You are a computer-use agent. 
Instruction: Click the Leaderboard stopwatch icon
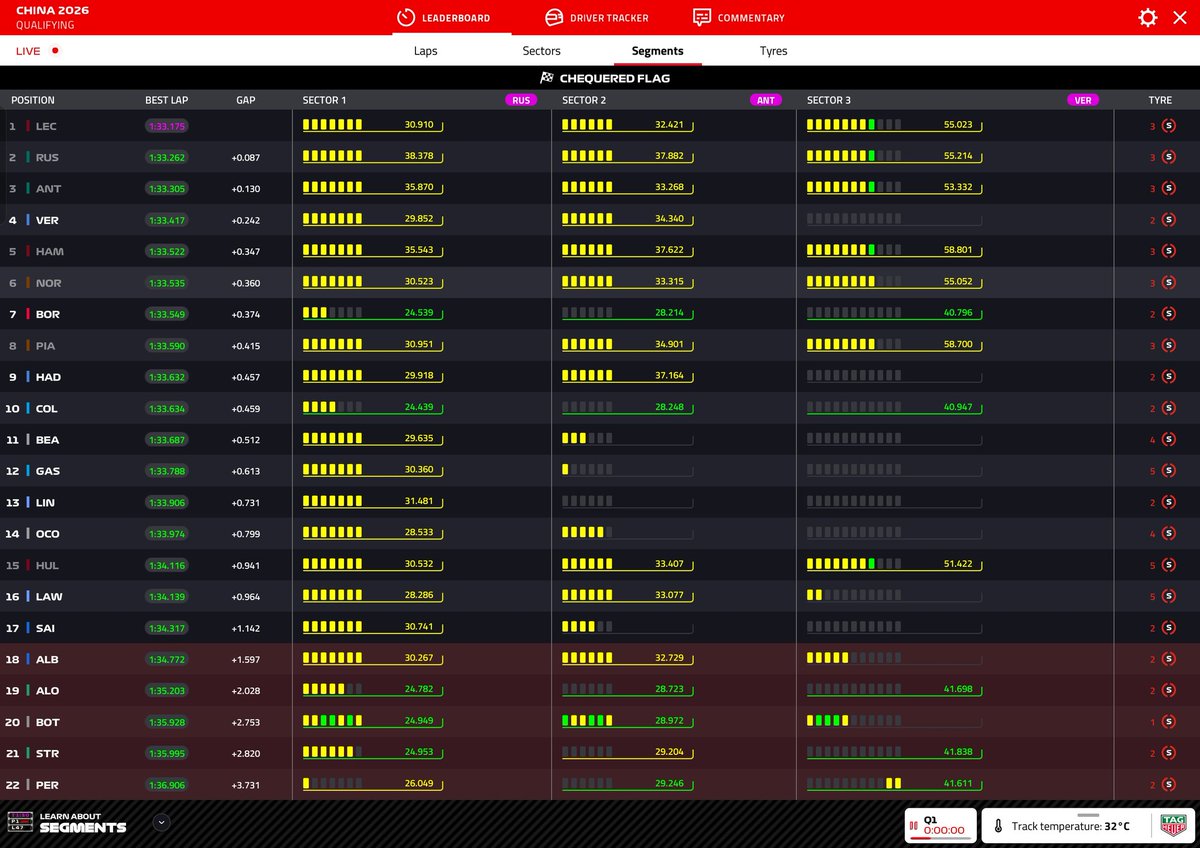pos(405,18)
